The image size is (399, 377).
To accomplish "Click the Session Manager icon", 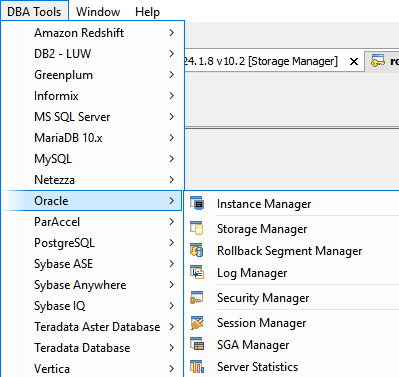I will click(x=197, y=322).
